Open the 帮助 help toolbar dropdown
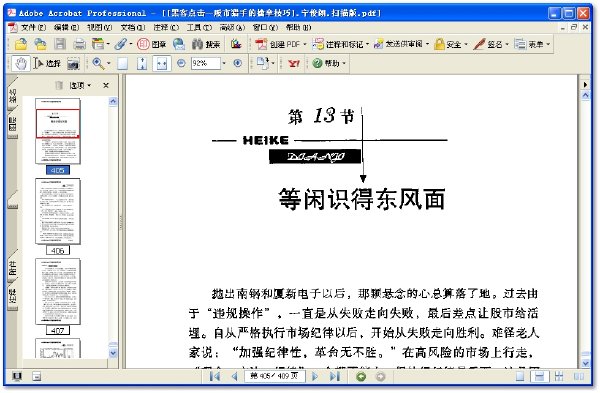The image size is (600, 393). pos(329,64)
